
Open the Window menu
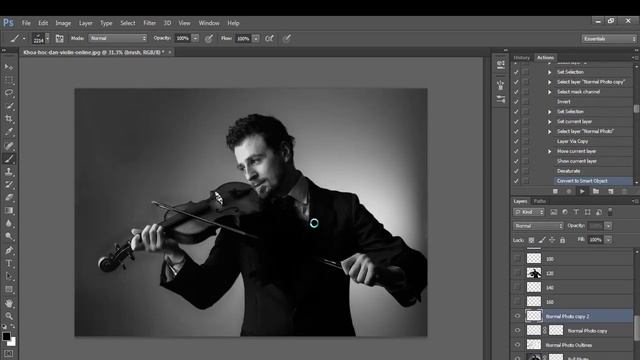(209, 23)
